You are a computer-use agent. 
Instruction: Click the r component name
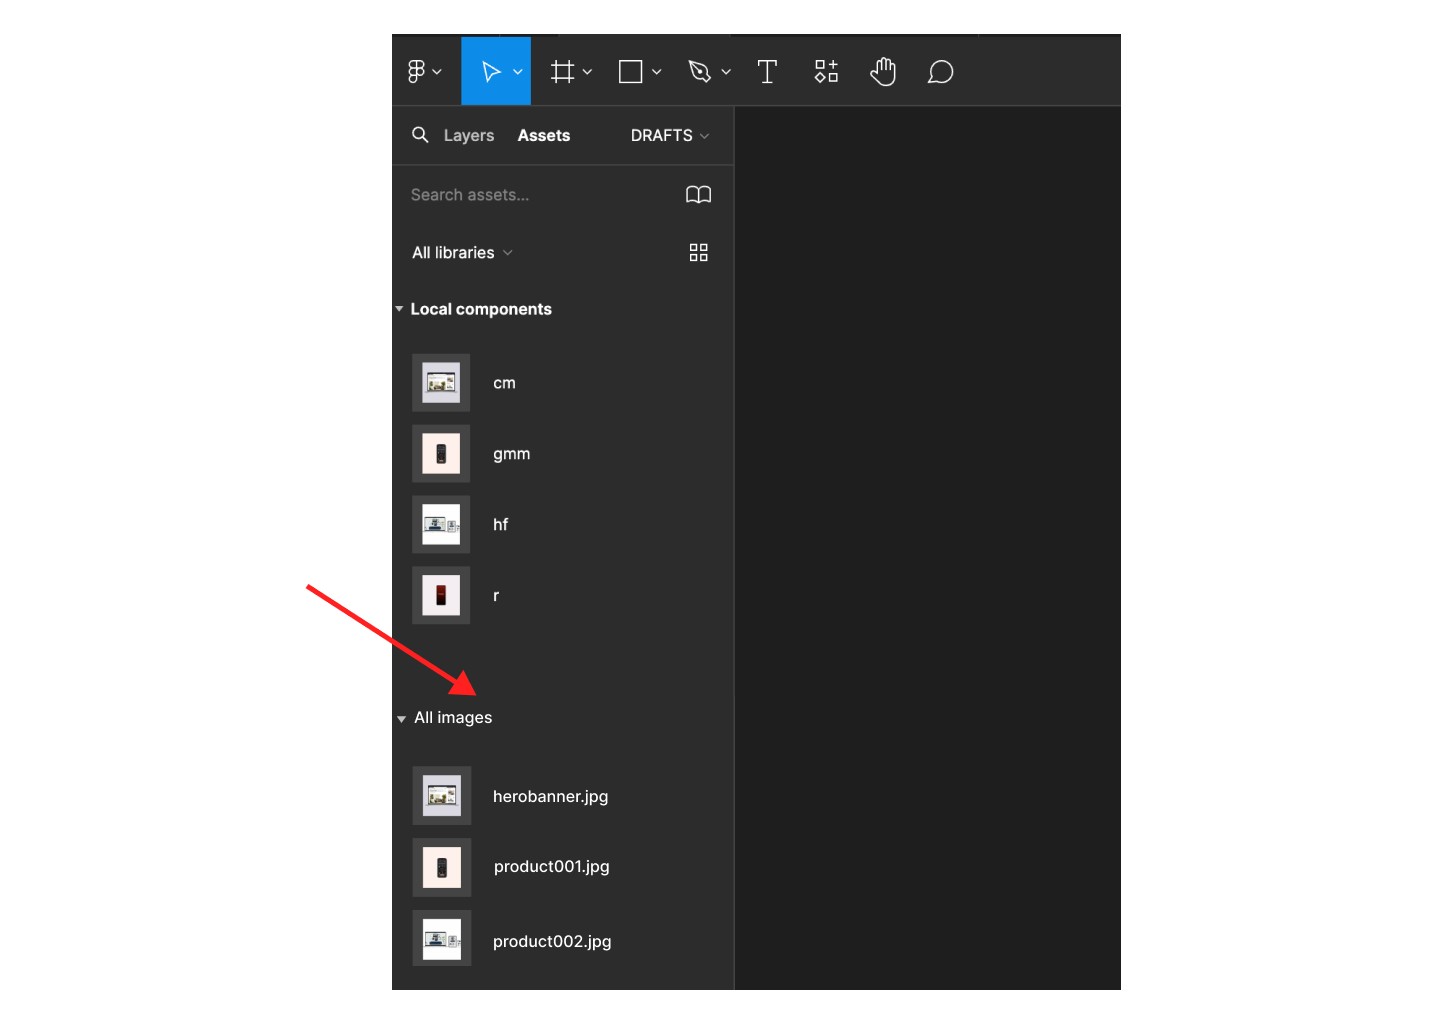[496, 596]
